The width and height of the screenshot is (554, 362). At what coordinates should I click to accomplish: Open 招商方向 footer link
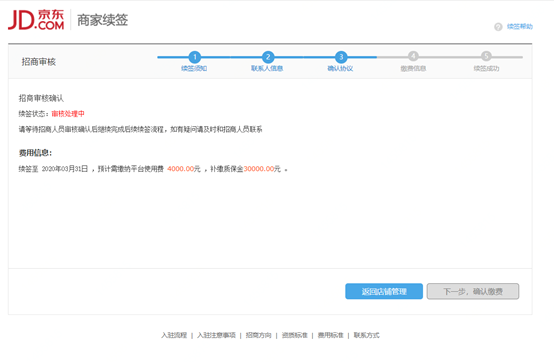coord(259,335)
